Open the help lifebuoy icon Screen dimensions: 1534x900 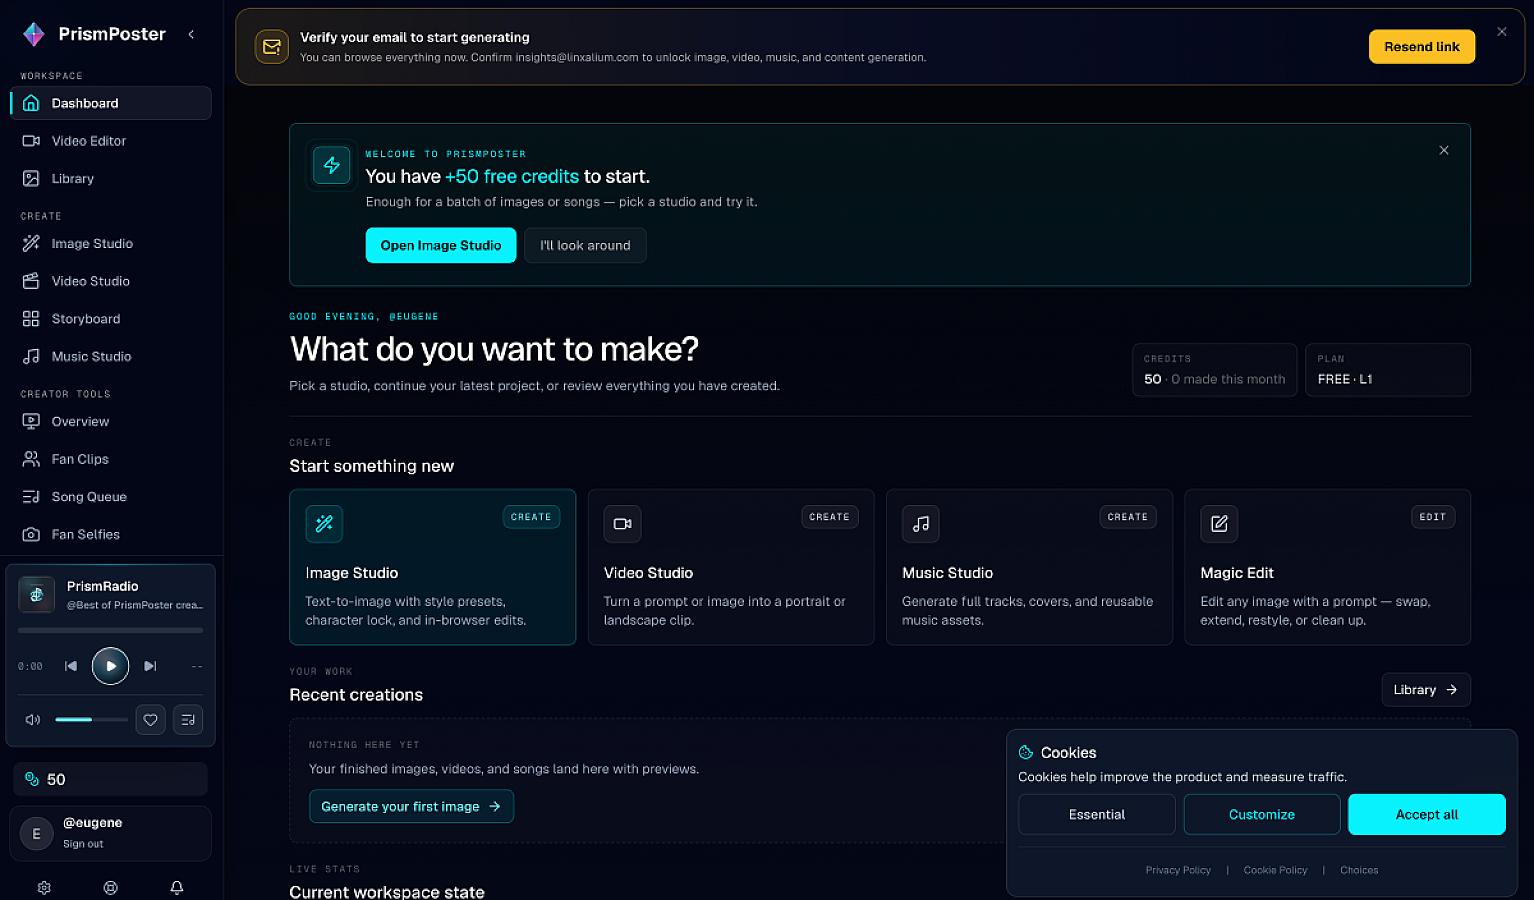111,888
